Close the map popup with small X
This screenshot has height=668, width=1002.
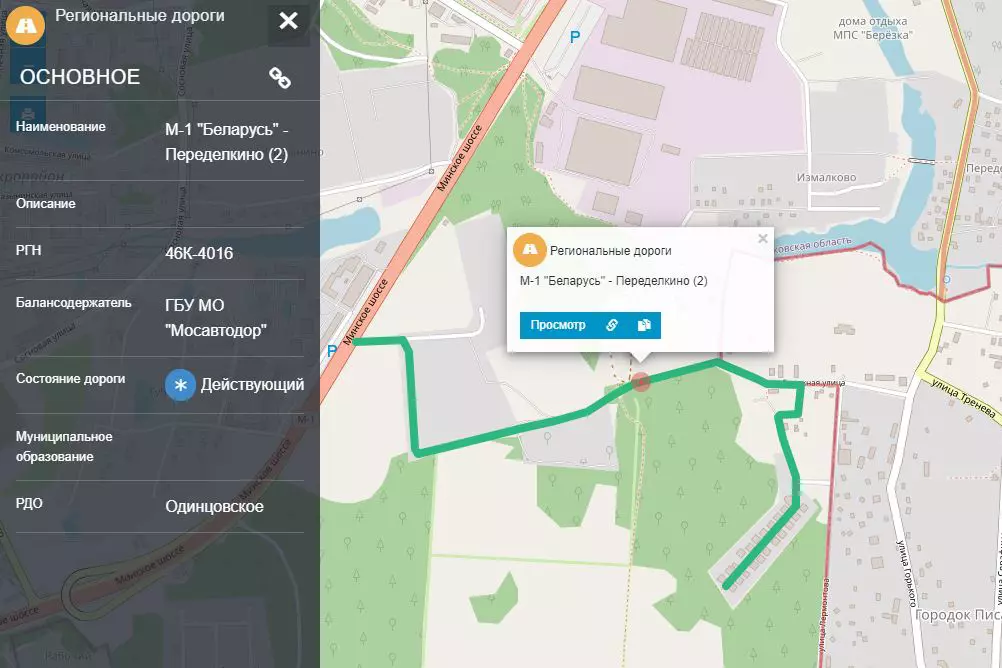click(762, 238)
